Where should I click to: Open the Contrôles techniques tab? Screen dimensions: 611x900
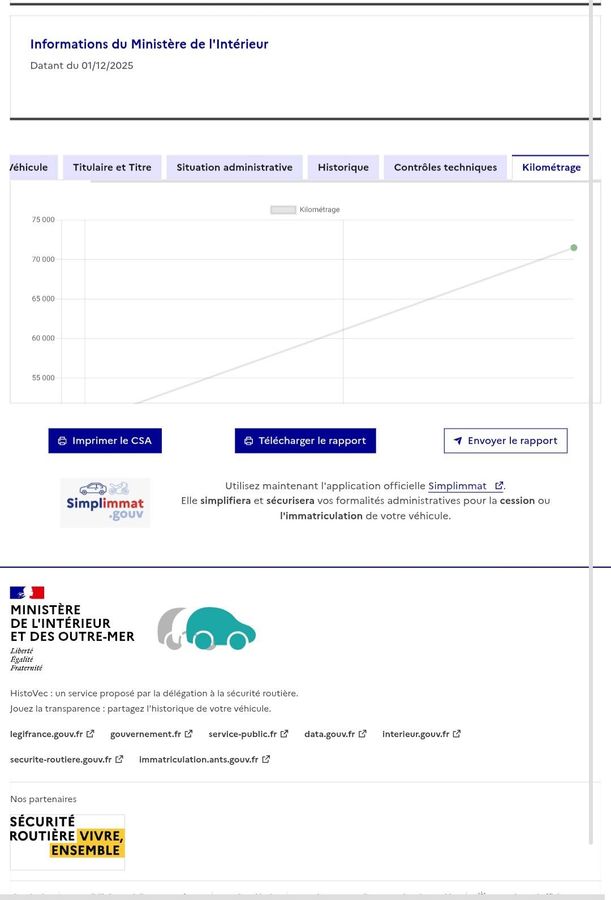click(445, 167)
